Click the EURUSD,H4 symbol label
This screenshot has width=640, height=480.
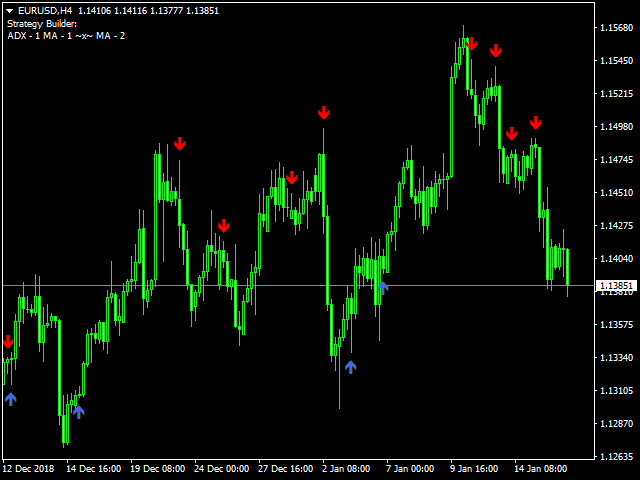[x=45, y=11]
